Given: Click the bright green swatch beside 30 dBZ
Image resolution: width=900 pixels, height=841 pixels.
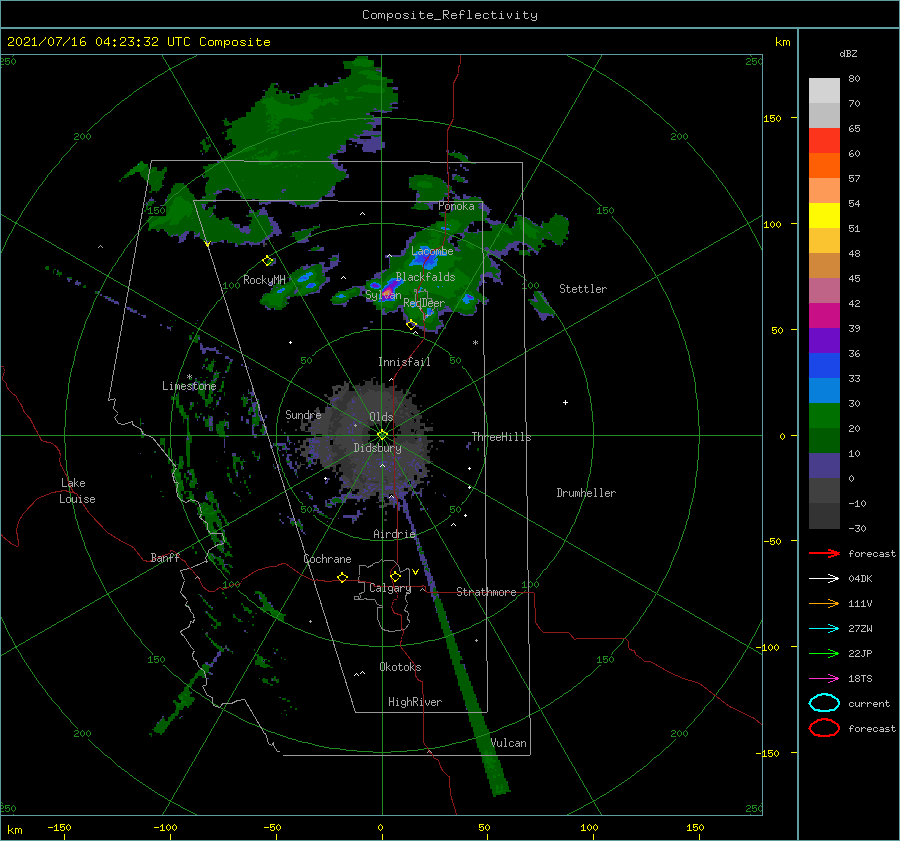Looking at the screenshot, I should point(824,415).
